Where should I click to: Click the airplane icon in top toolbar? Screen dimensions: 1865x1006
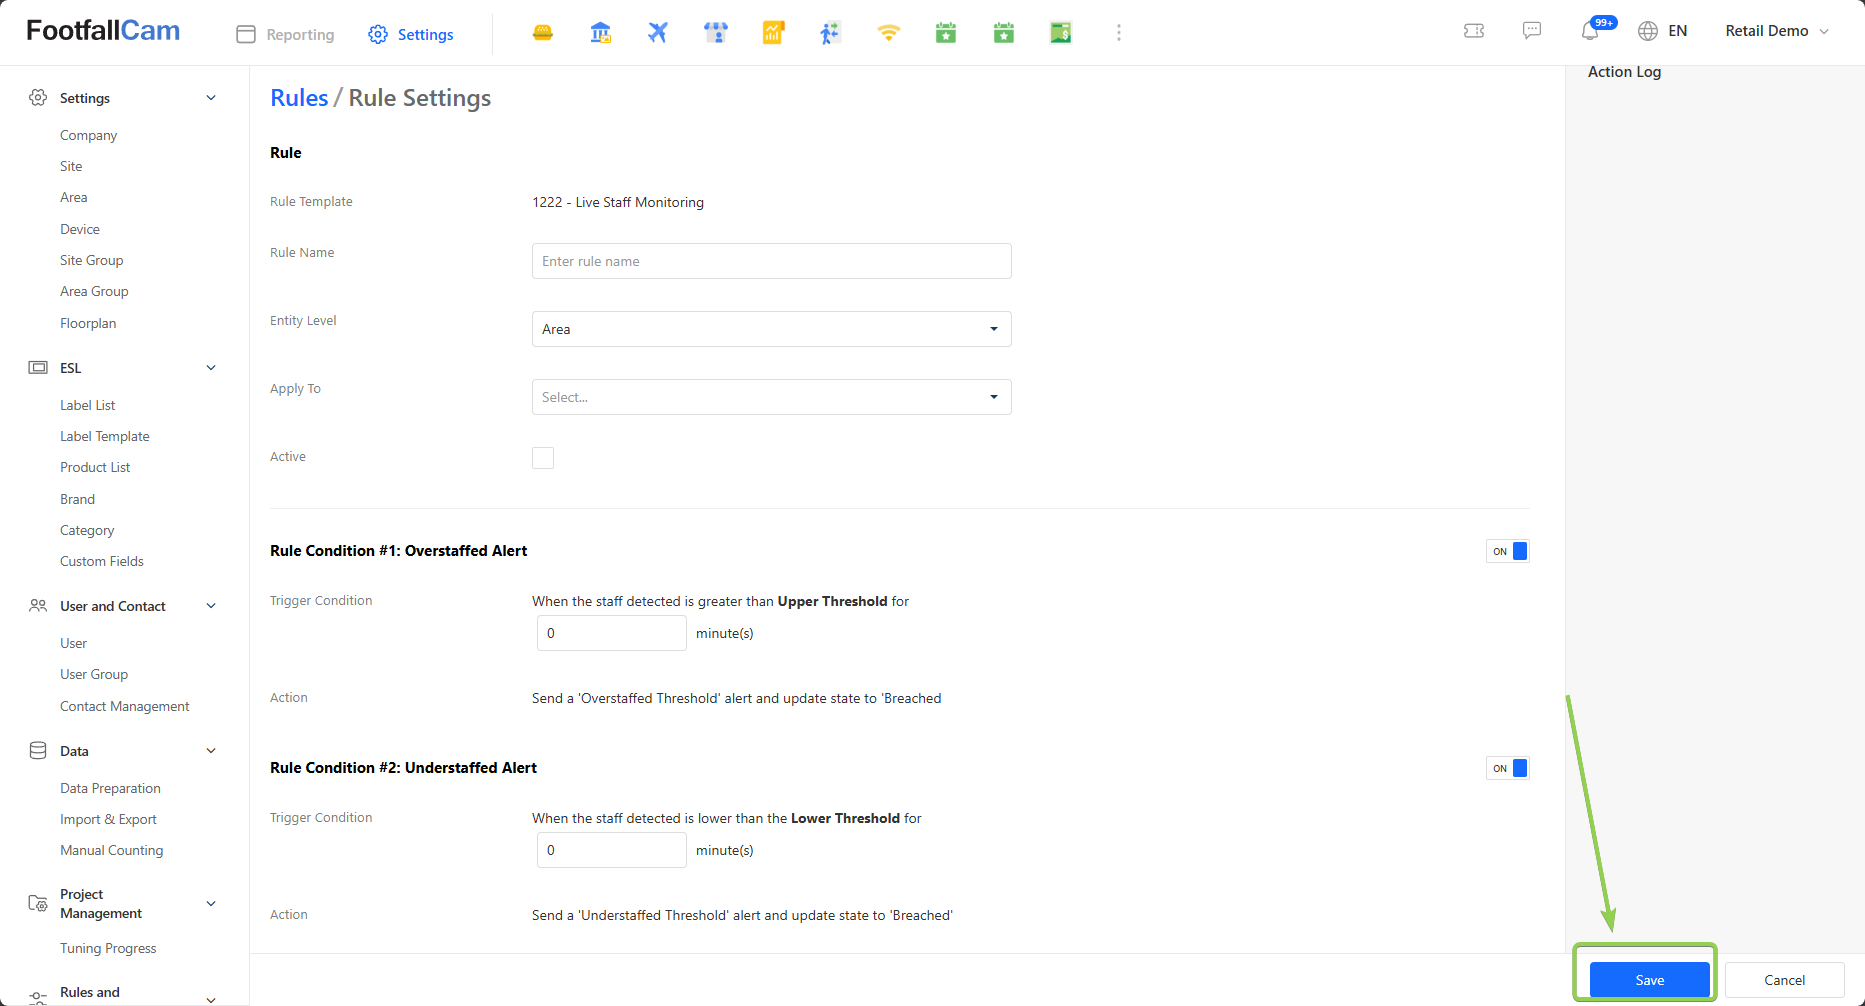click(x=657, y=33)
